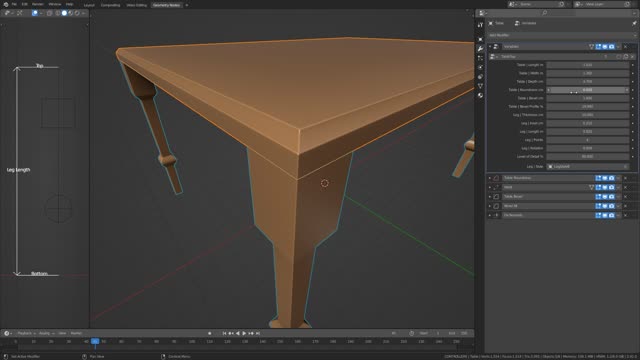Open Variables modifier extra options arrow
Viewport: 640px width, 360px height.
pyautogui.click(x=618, y=47)
